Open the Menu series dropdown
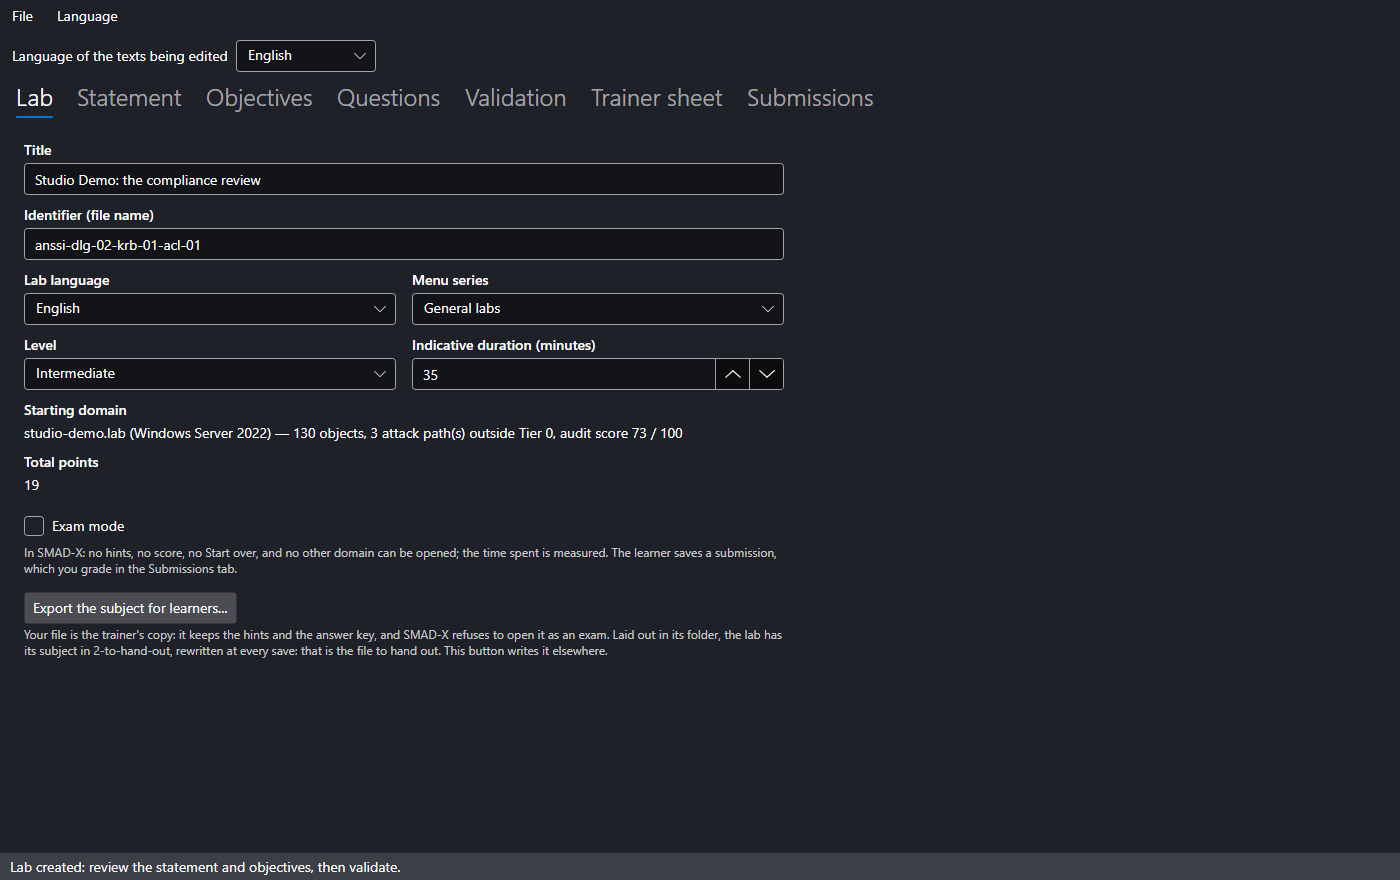Screen dimensions: 1400x880 click(598, 309)
